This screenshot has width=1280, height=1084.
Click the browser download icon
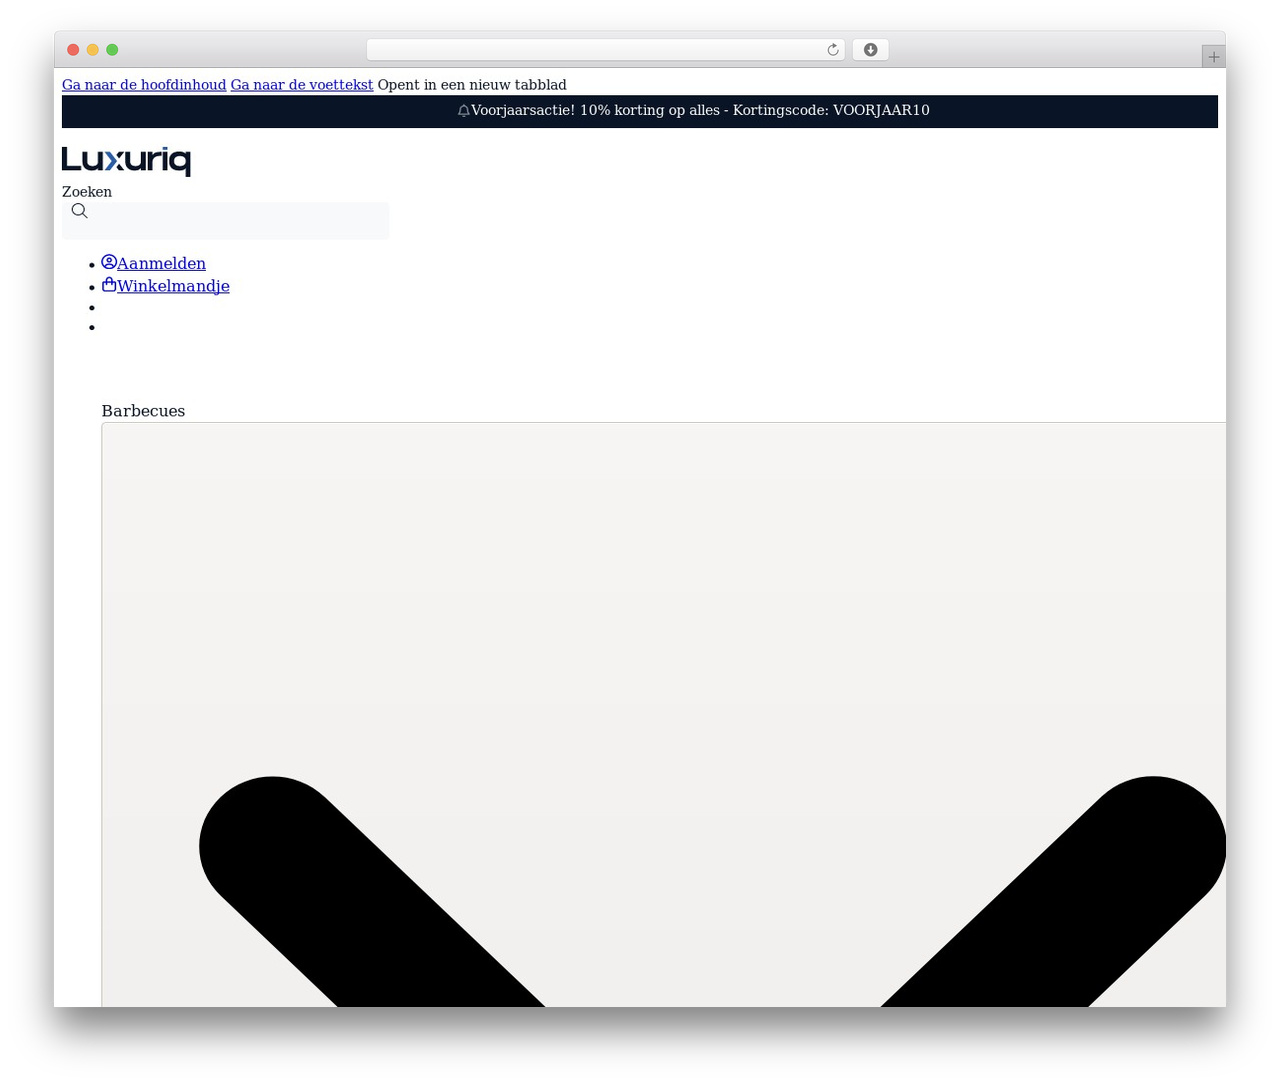point(870,50)
